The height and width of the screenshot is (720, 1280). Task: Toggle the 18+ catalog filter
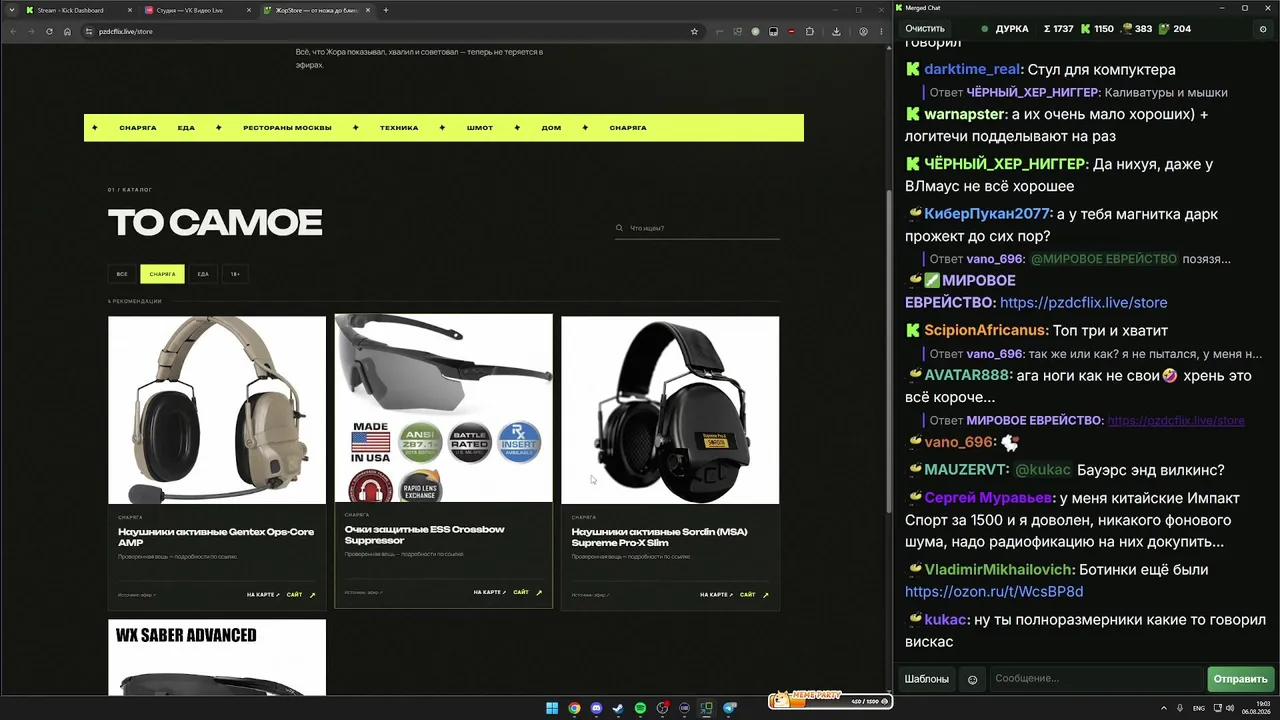pos(235,274)
